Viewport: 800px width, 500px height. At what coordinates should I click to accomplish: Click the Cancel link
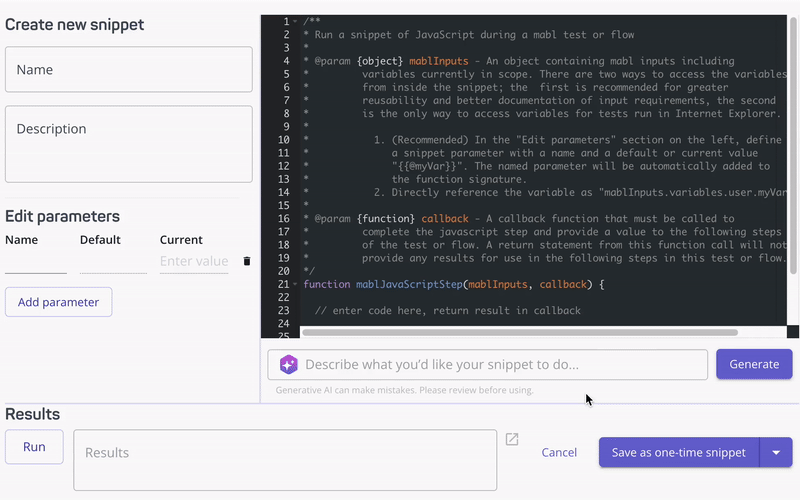(x=559, y=453)
